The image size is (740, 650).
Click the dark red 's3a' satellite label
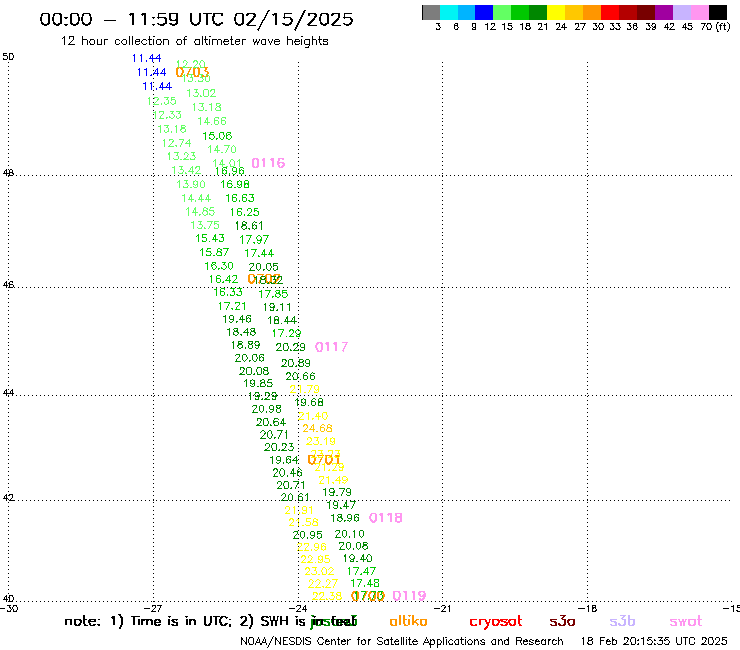tap(562, 621)
